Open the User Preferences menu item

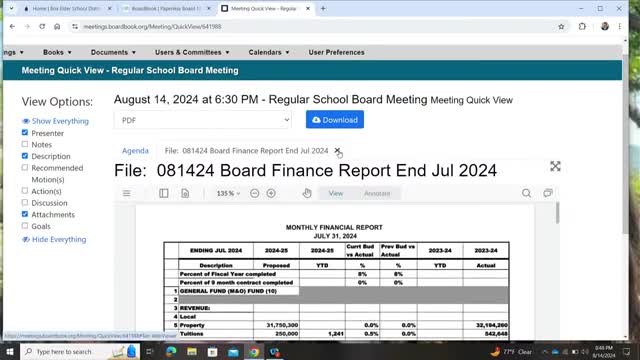tap(336, 52)
